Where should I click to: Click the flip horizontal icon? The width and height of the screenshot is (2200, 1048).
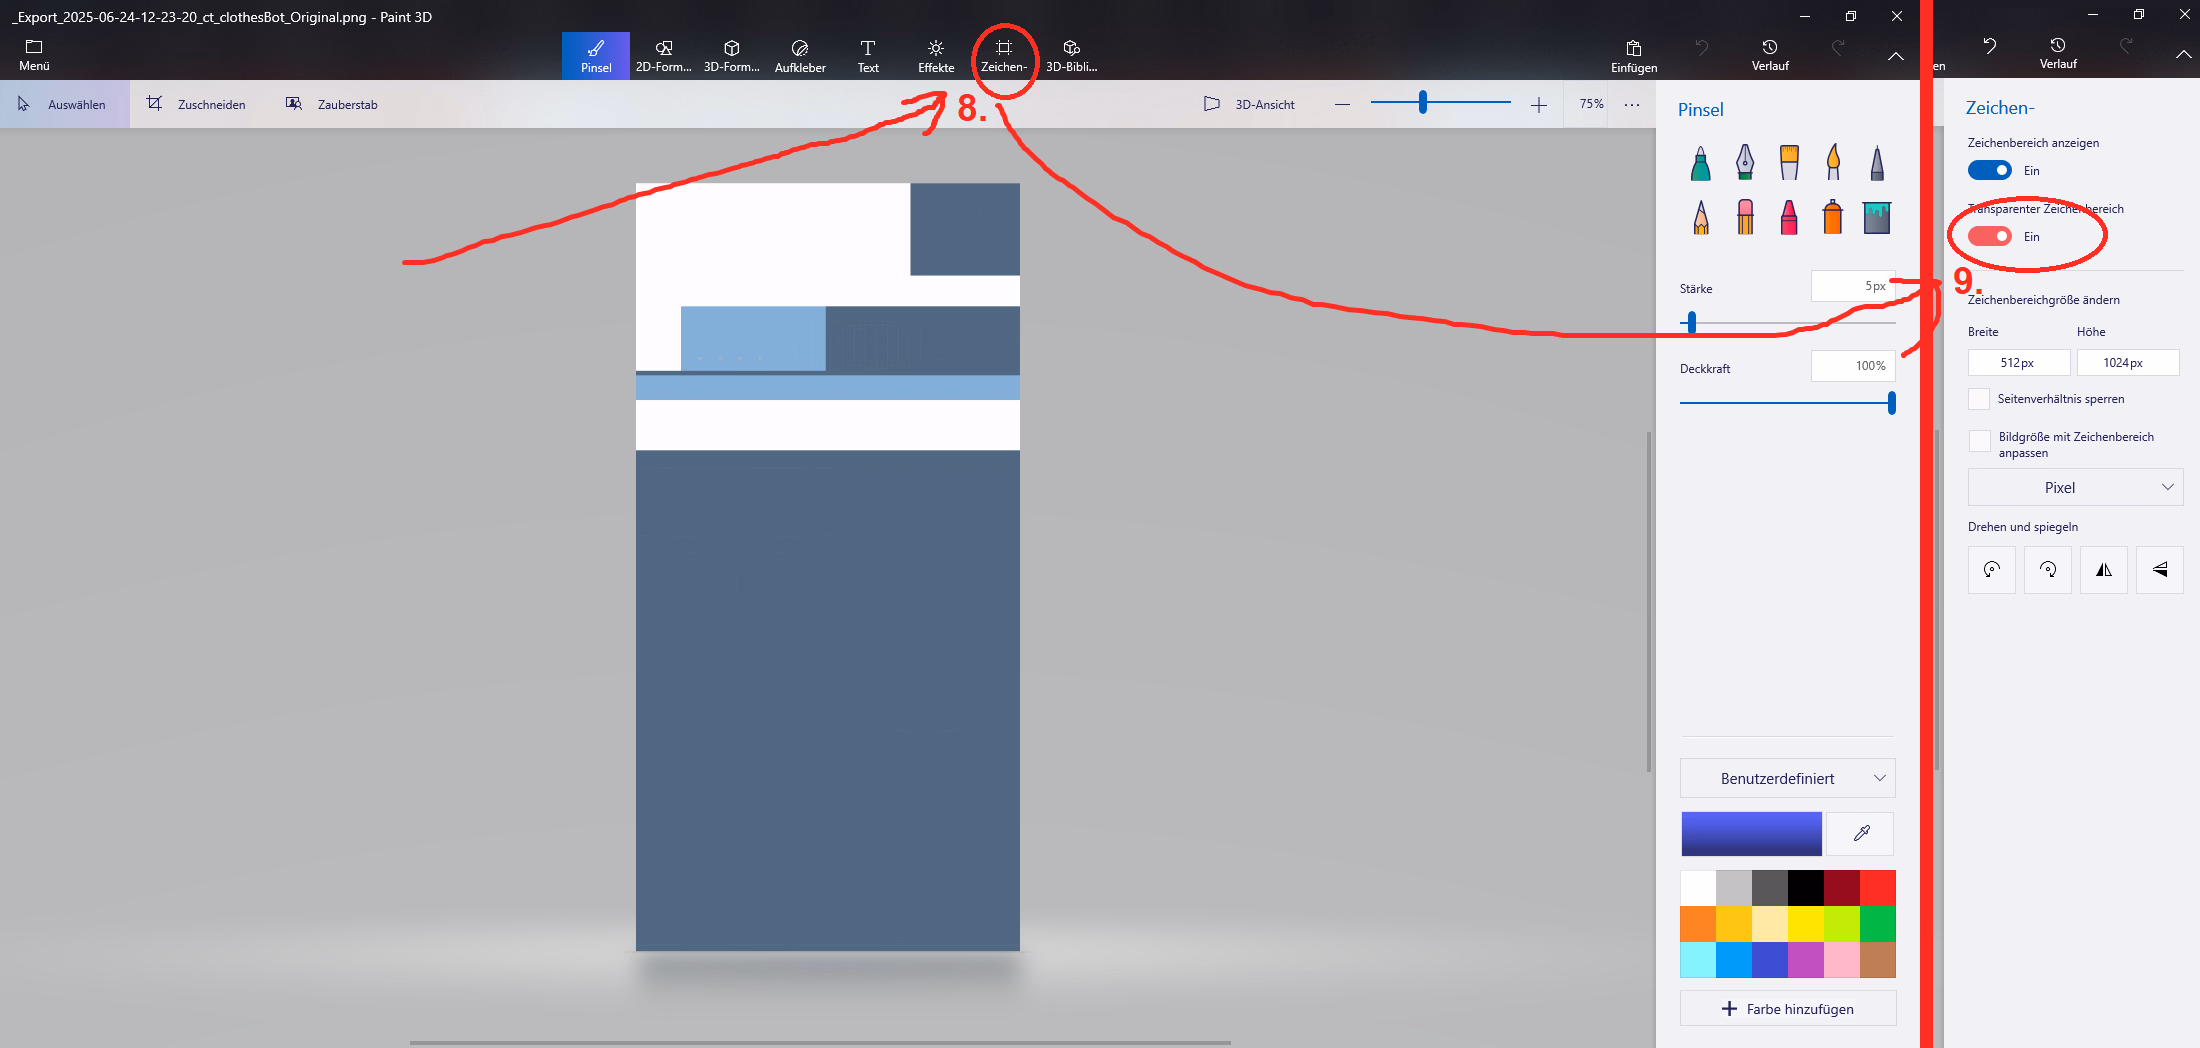[x=2104, y=570]
